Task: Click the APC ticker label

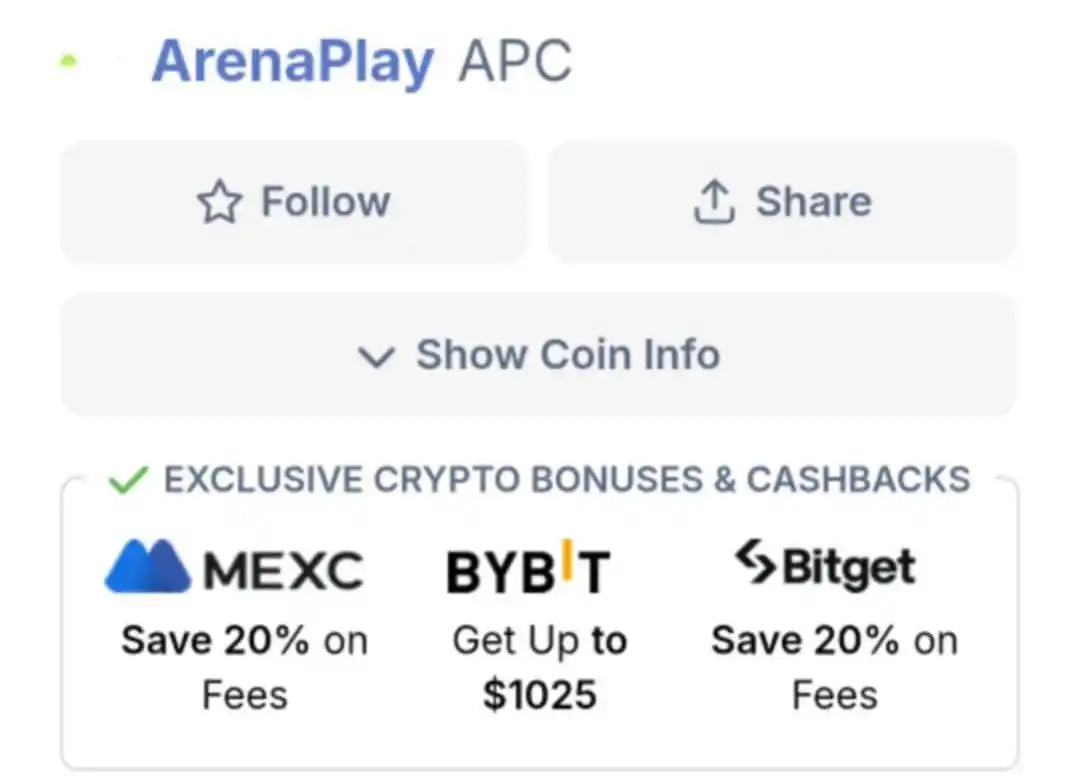Action: [516, 62]
